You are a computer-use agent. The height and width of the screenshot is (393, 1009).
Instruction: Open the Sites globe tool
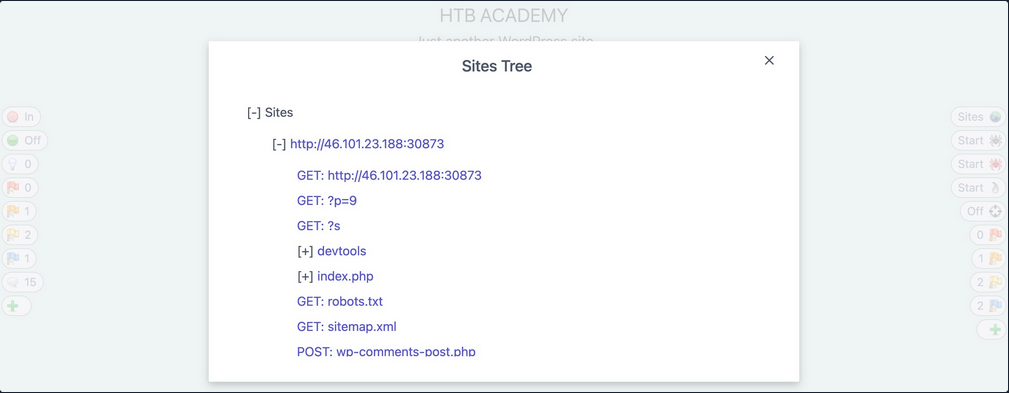pos(979,117)
